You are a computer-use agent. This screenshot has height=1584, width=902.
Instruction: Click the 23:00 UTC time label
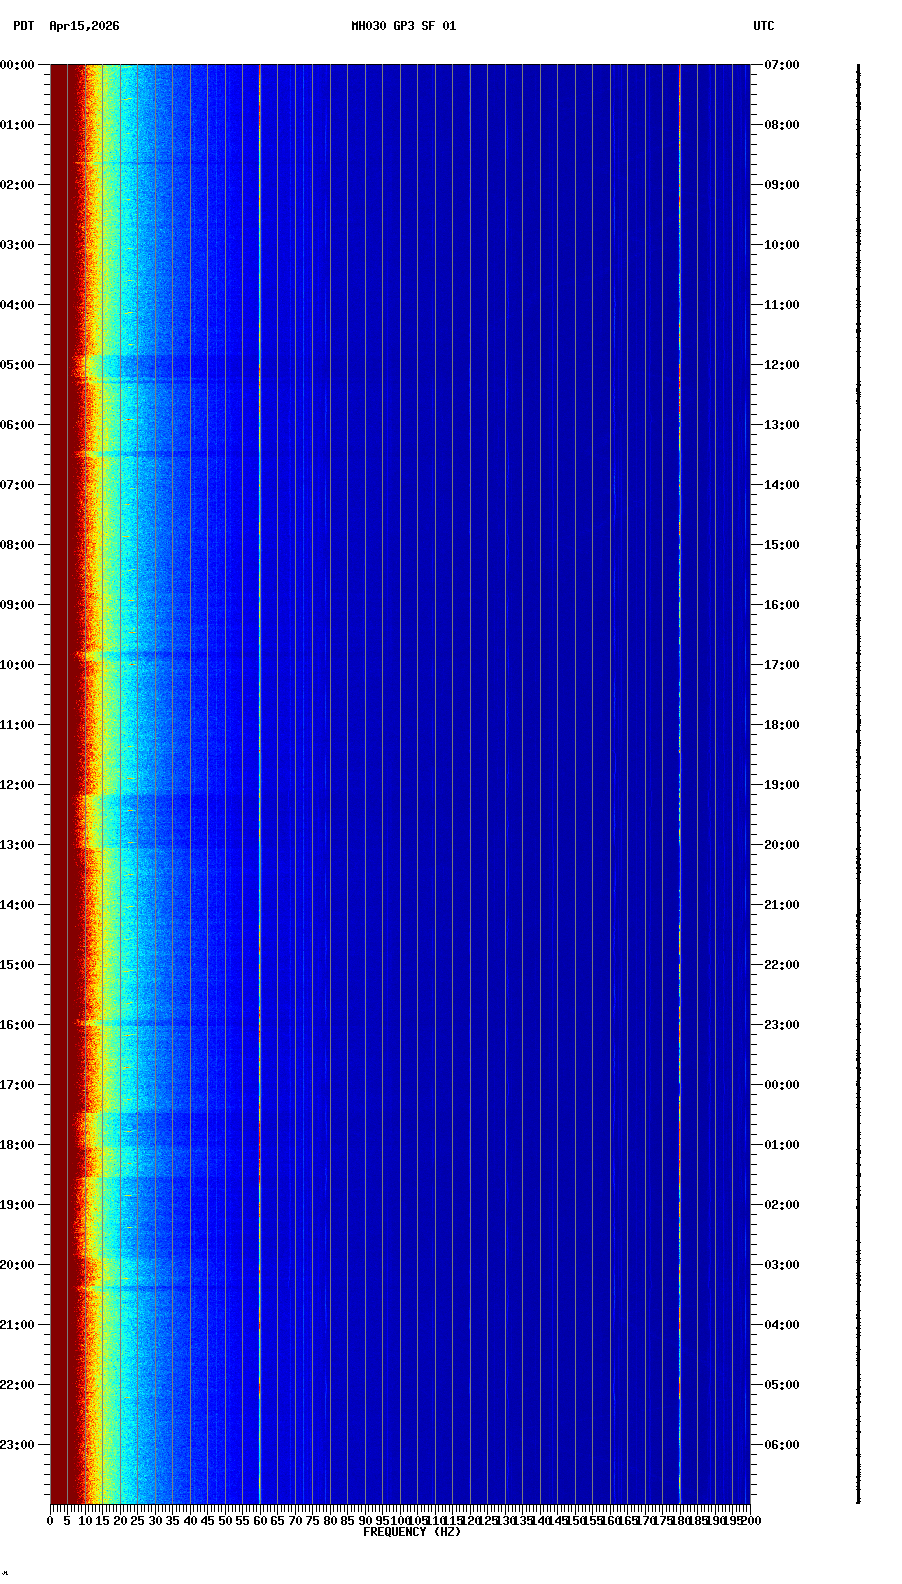click(782, 1025)
